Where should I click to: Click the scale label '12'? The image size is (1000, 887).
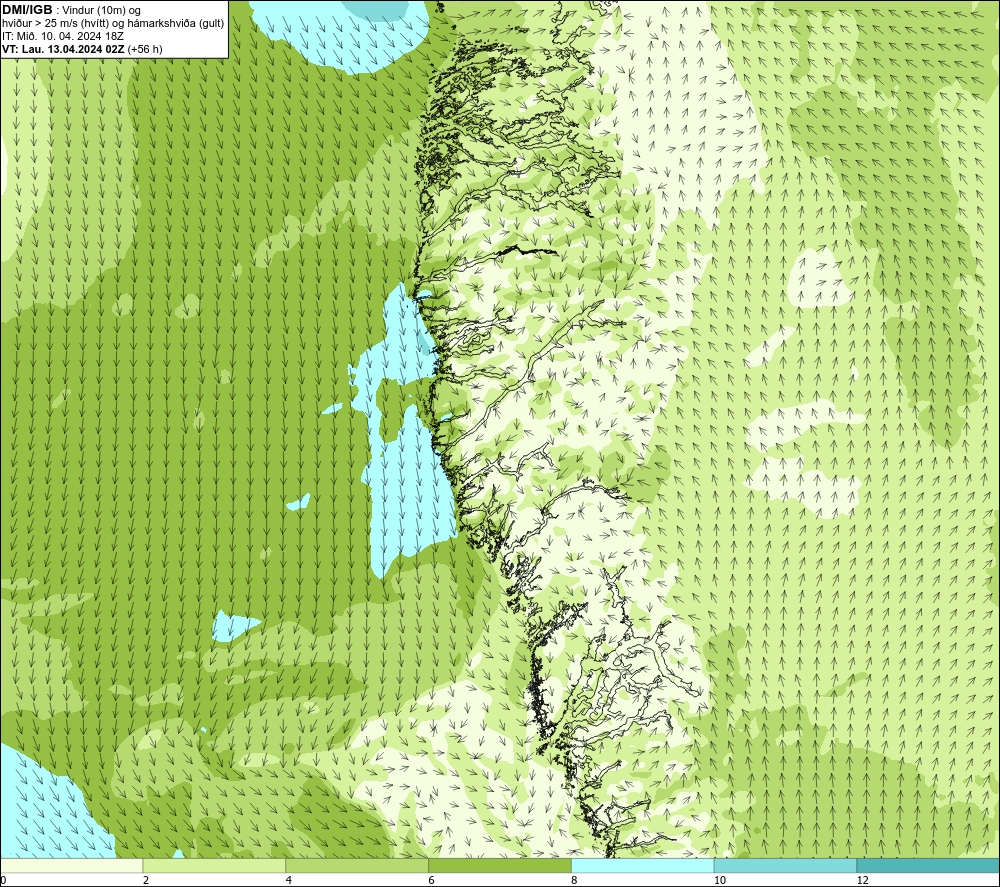(x=862, y=880)
